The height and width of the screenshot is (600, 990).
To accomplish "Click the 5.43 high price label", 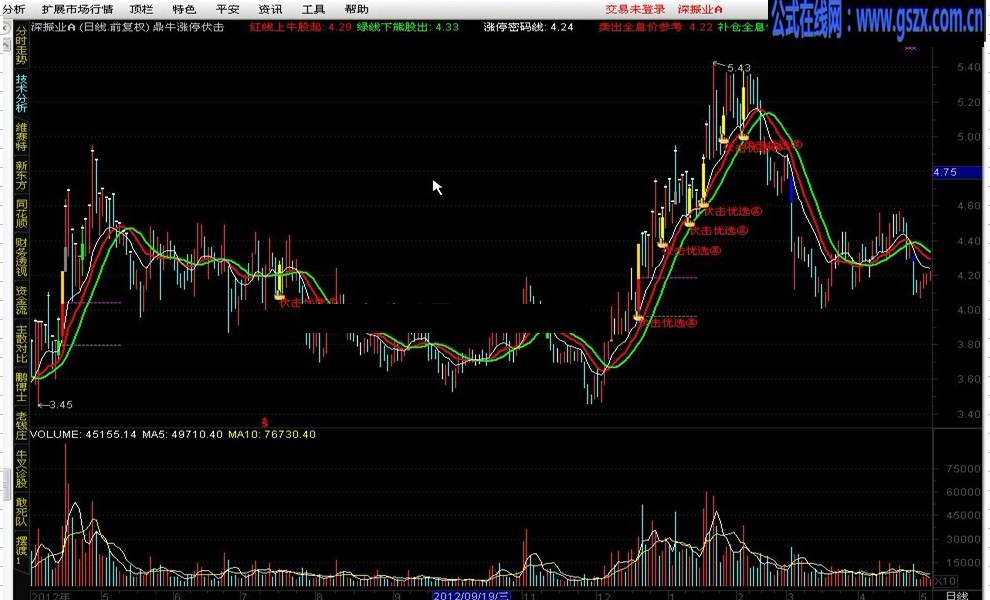I will point(739,68).
